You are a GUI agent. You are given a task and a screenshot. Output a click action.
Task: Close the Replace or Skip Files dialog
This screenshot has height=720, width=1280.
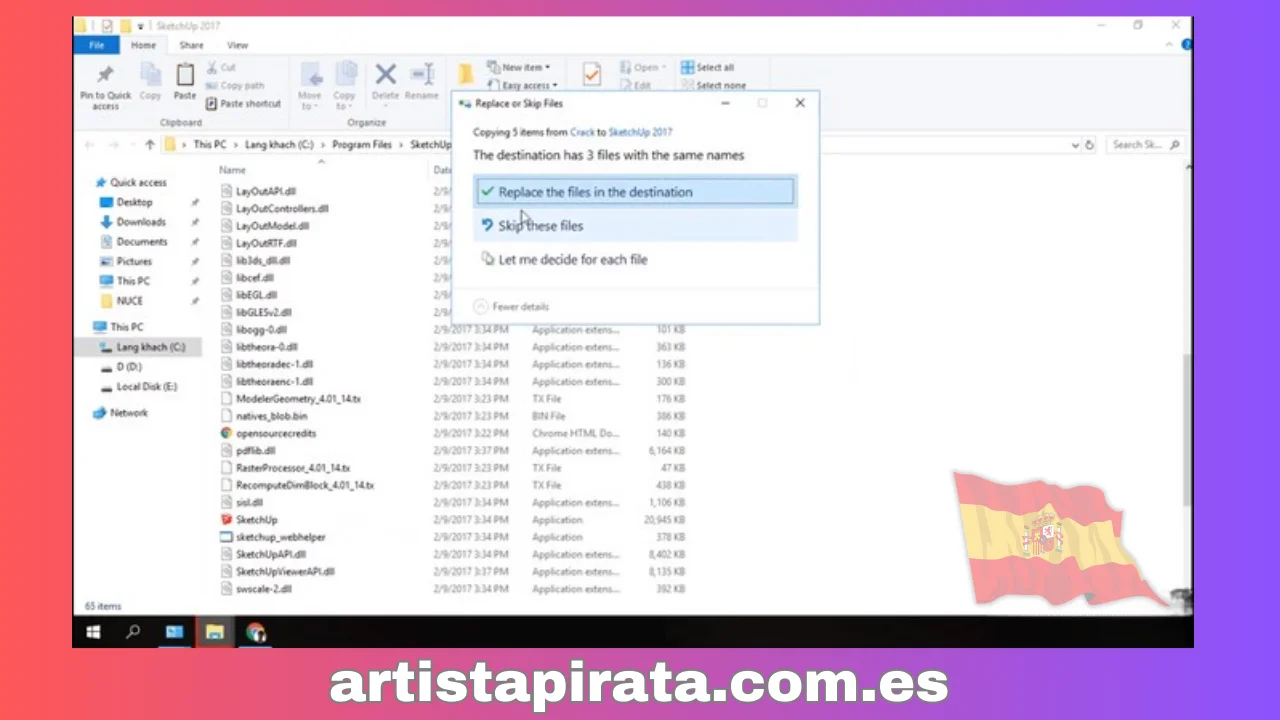coord(800,103)
